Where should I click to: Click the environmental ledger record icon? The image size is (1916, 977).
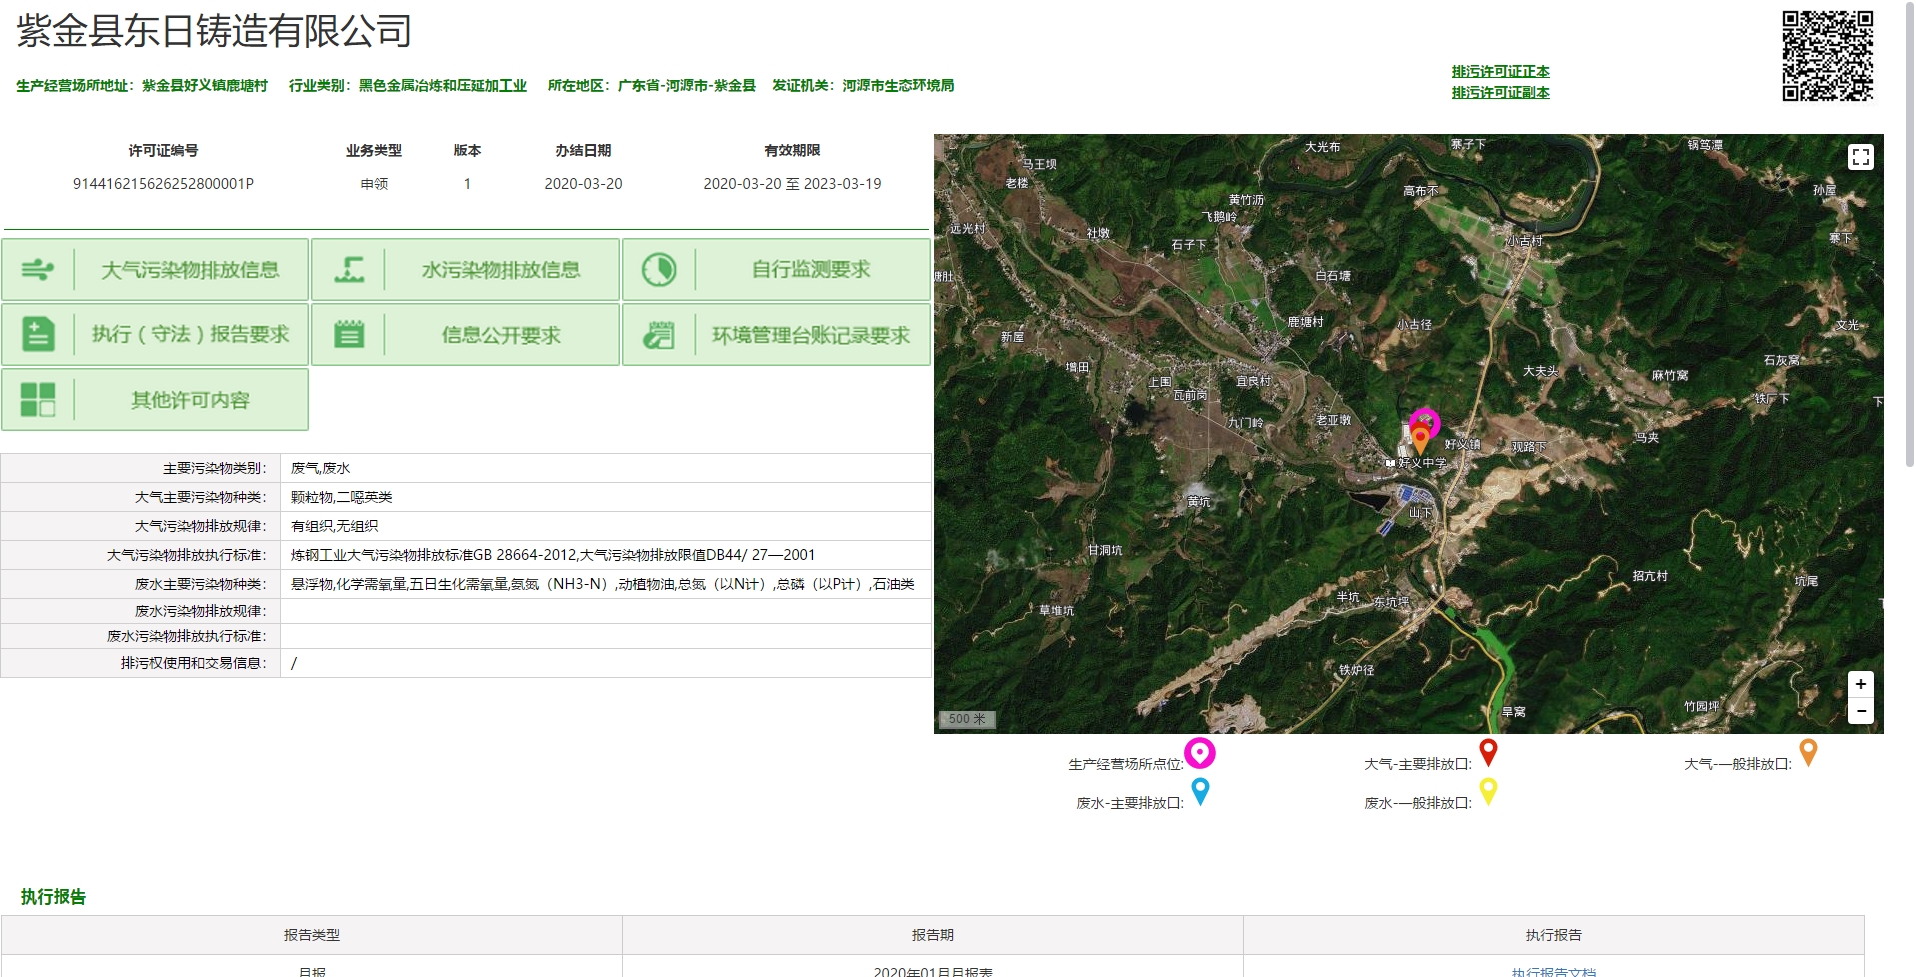(x=659, y=335)
